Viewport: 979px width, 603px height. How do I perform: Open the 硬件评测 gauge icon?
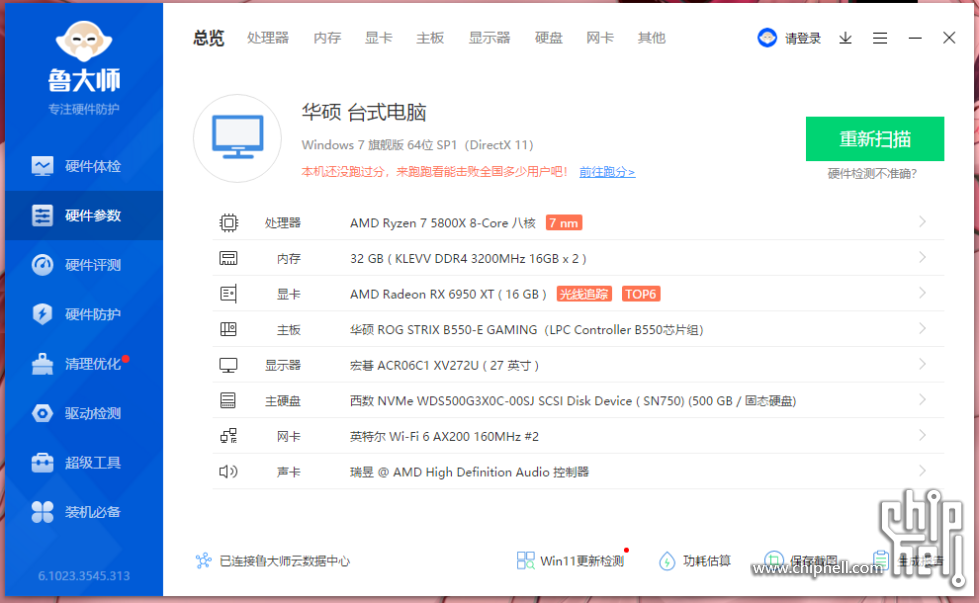coord(42,265)
